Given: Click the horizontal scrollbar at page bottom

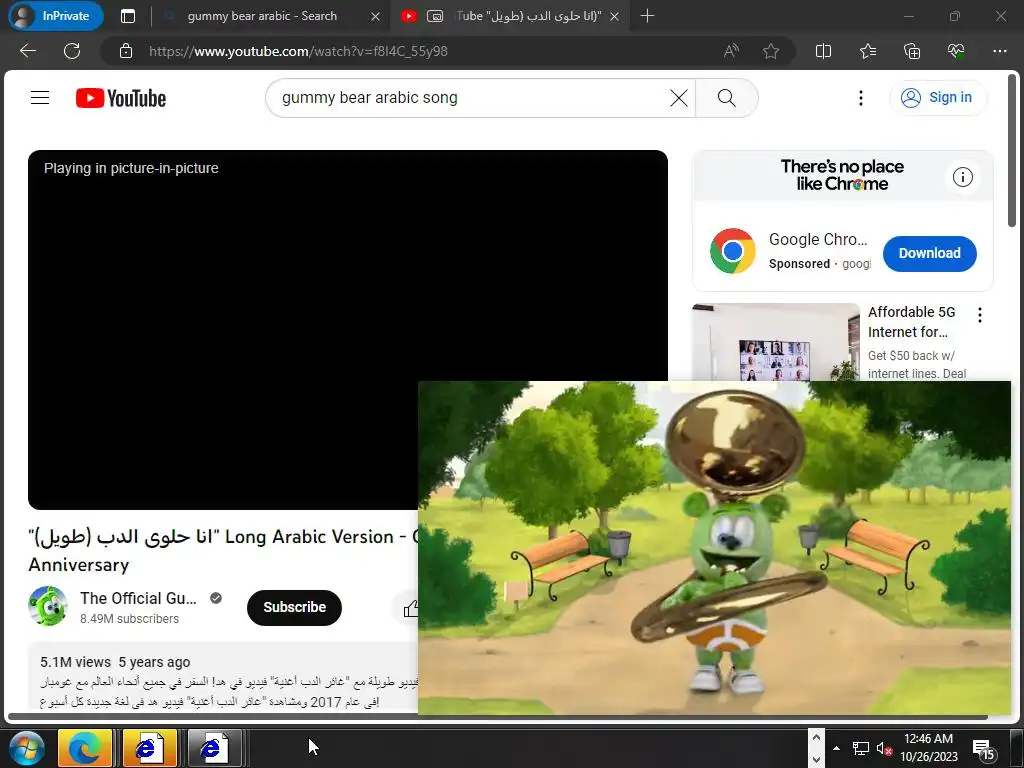Looking at the screenshot, I should pyautogui.click(x=496, y=718).
